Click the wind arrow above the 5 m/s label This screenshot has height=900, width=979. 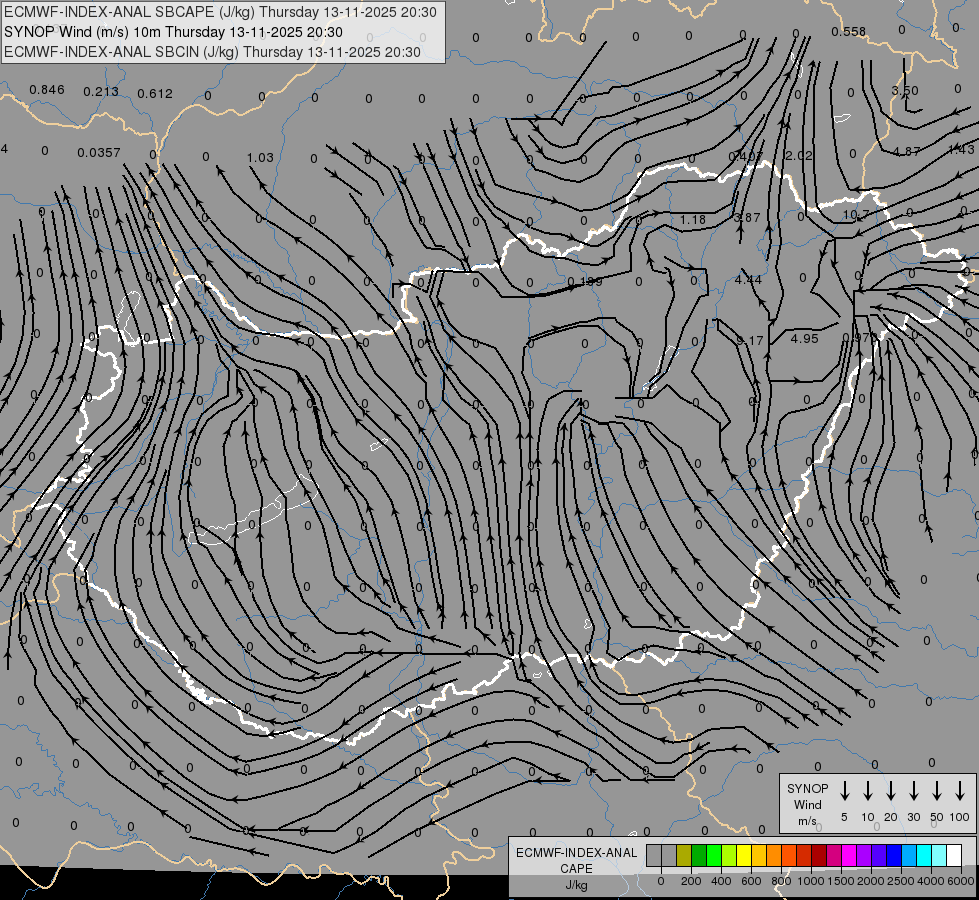[x=845, y=791]
